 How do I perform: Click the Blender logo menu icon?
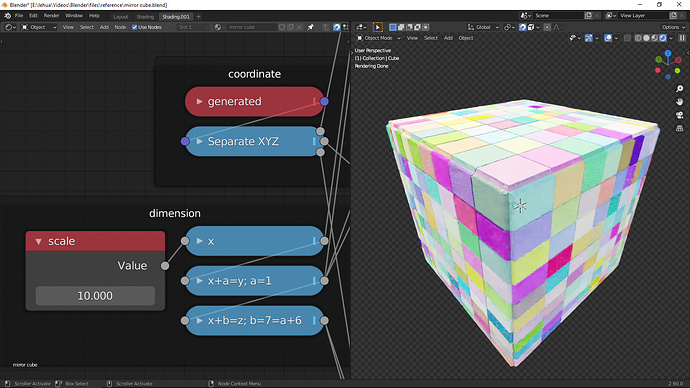pyautogui.click(x=7, y=16)
